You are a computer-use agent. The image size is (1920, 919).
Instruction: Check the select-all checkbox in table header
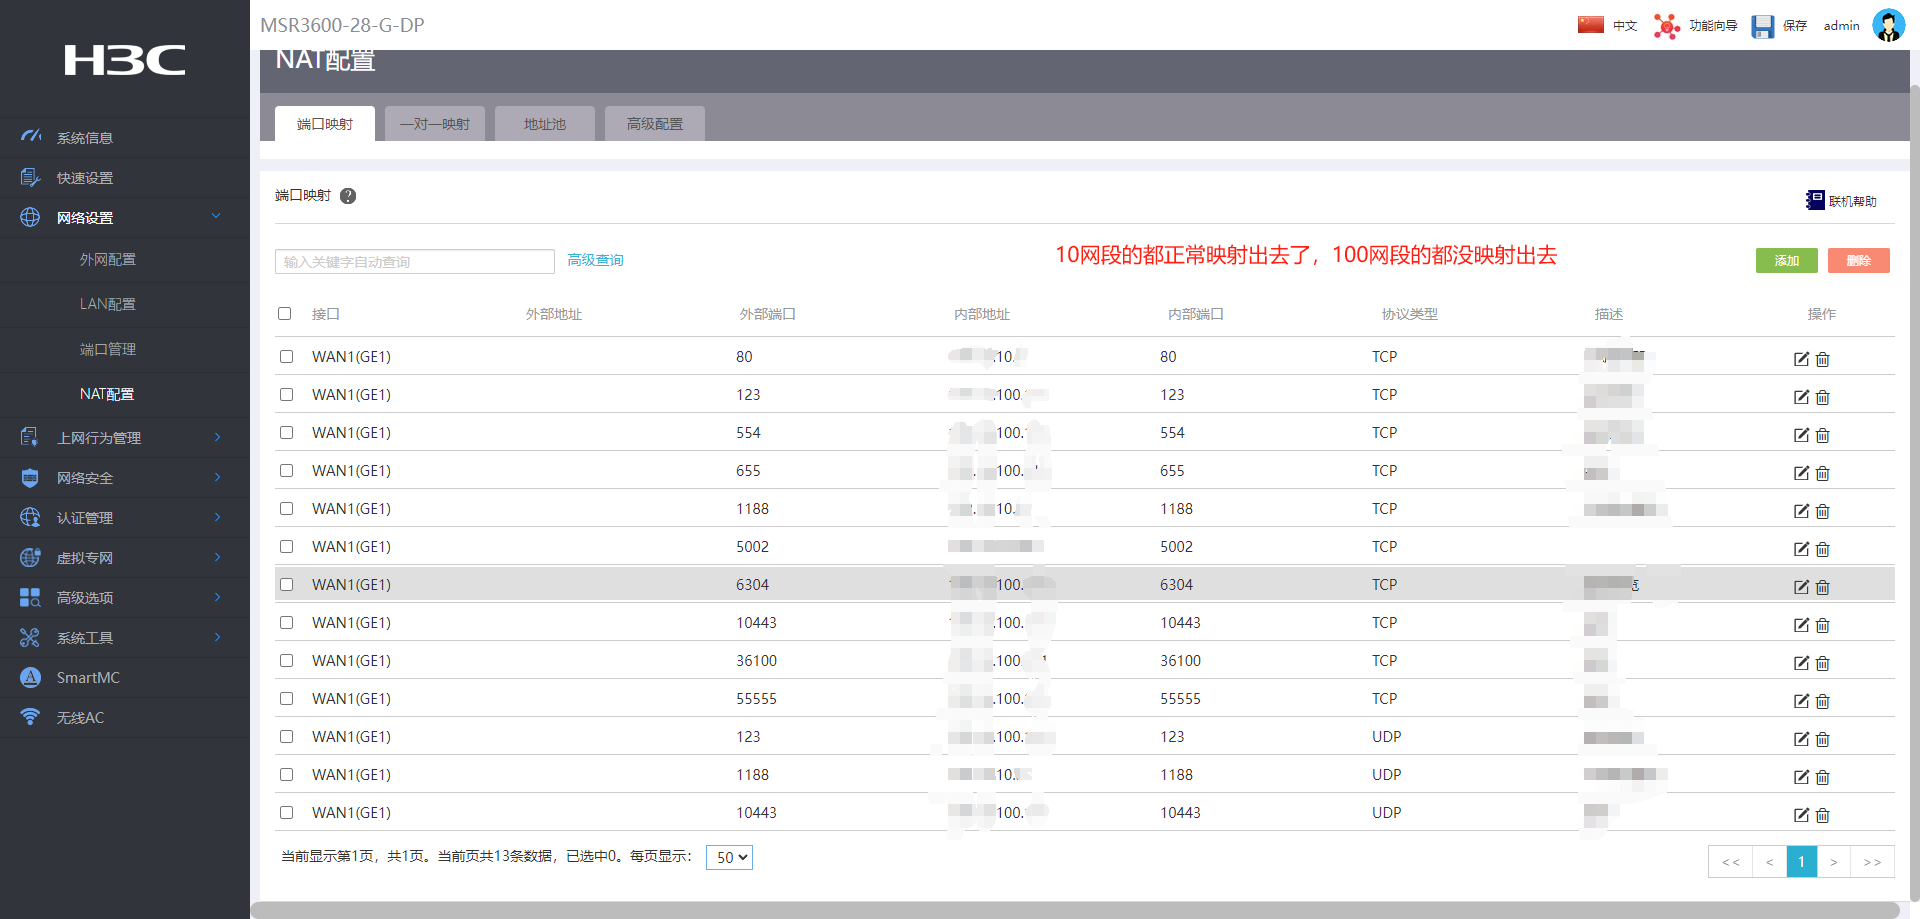click(285, 314)
